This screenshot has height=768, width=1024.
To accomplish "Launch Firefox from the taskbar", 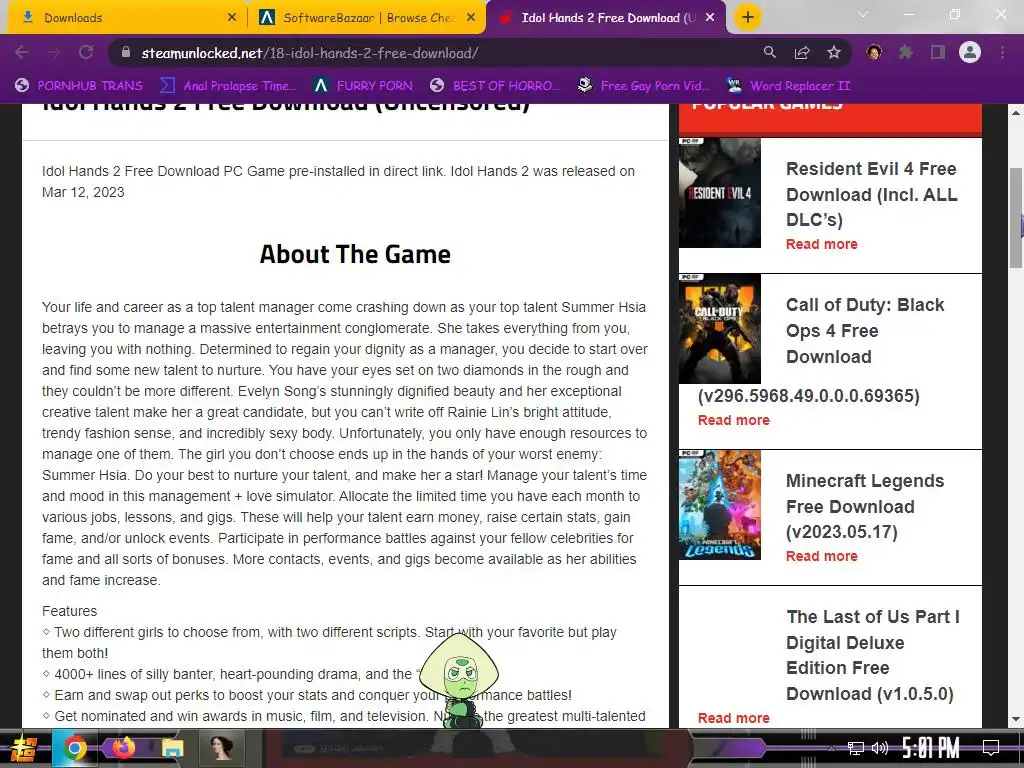I will click(123, 747).
